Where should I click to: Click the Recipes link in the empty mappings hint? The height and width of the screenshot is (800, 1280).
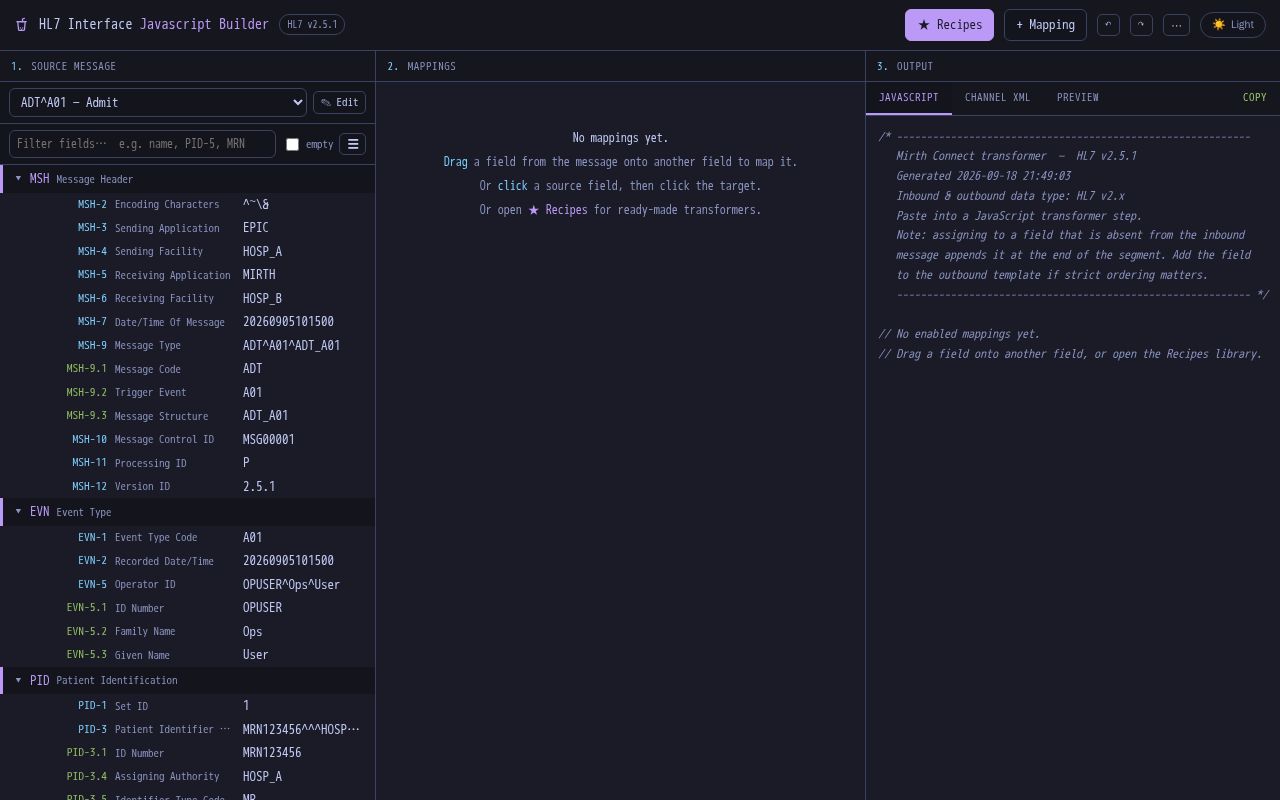click(x=558, y=210)
